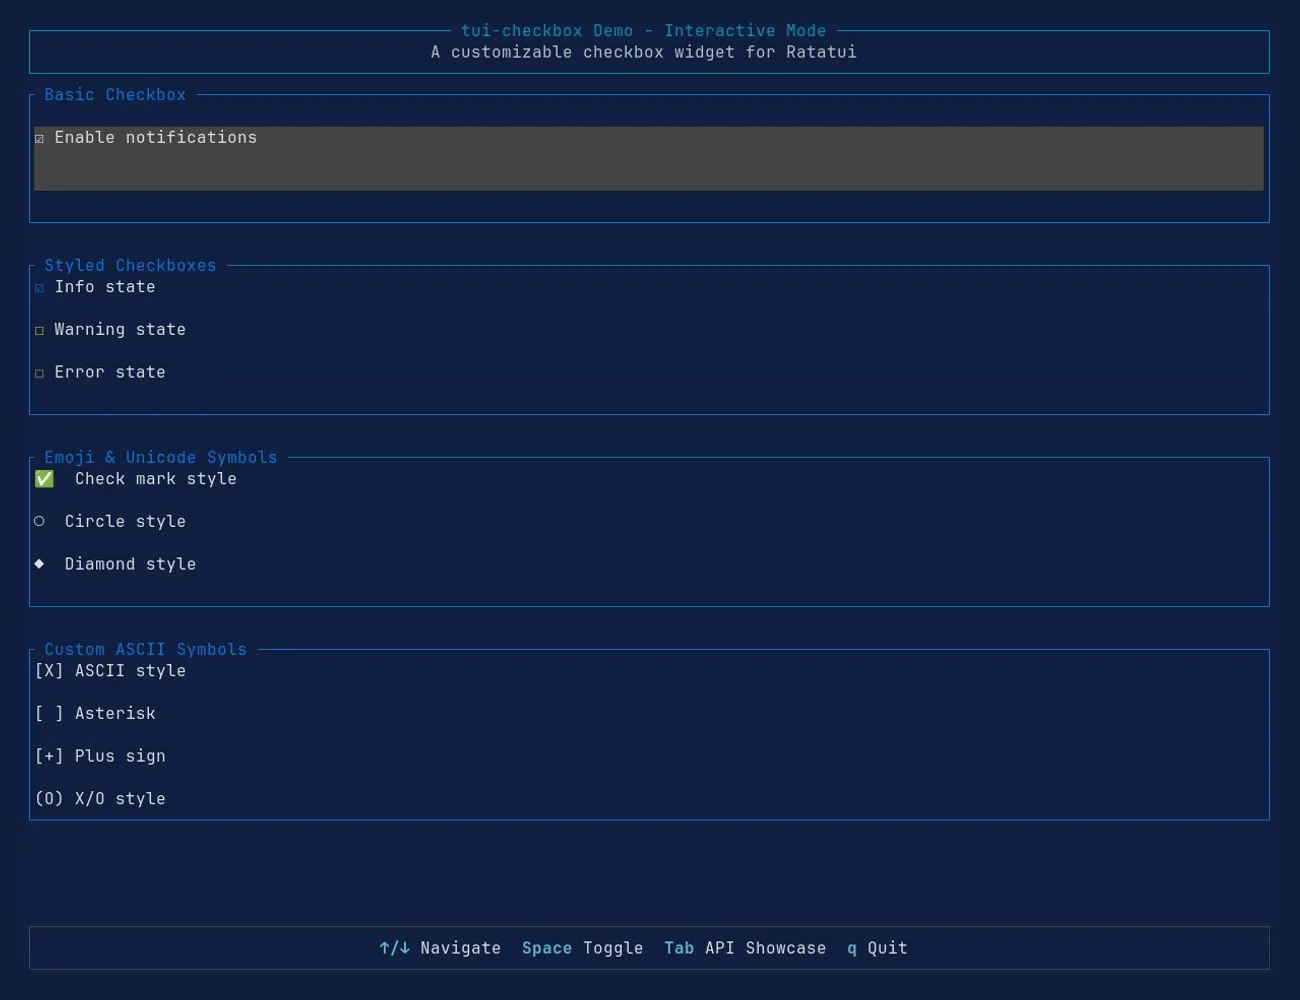Screen dimensions: 1300x1000
Task: Click the Custom ASCII Symbols header
Action: [144, 649]
